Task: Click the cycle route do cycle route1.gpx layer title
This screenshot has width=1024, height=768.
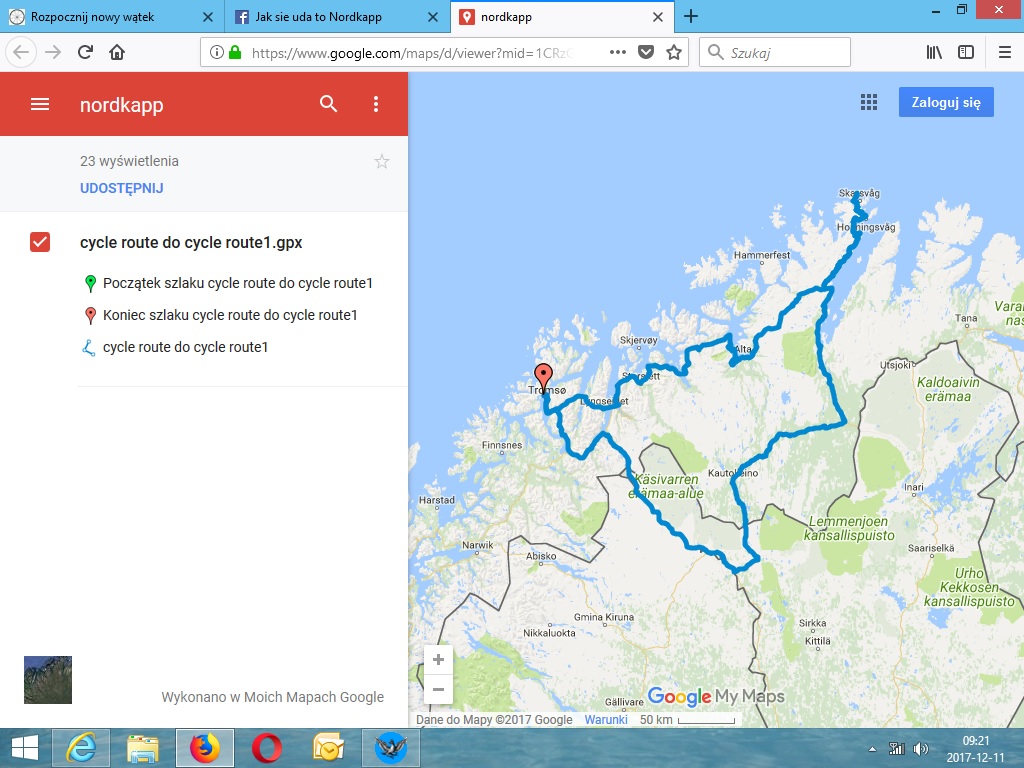Action: tap(191, 242)
